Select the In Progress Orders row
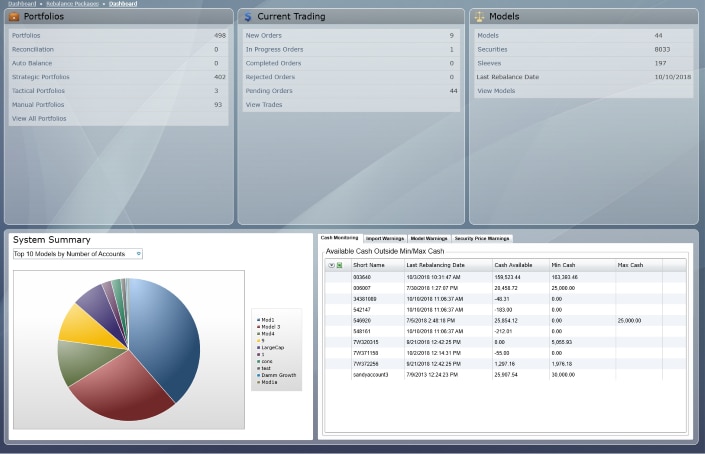The image size is (705, 454). 351,49
